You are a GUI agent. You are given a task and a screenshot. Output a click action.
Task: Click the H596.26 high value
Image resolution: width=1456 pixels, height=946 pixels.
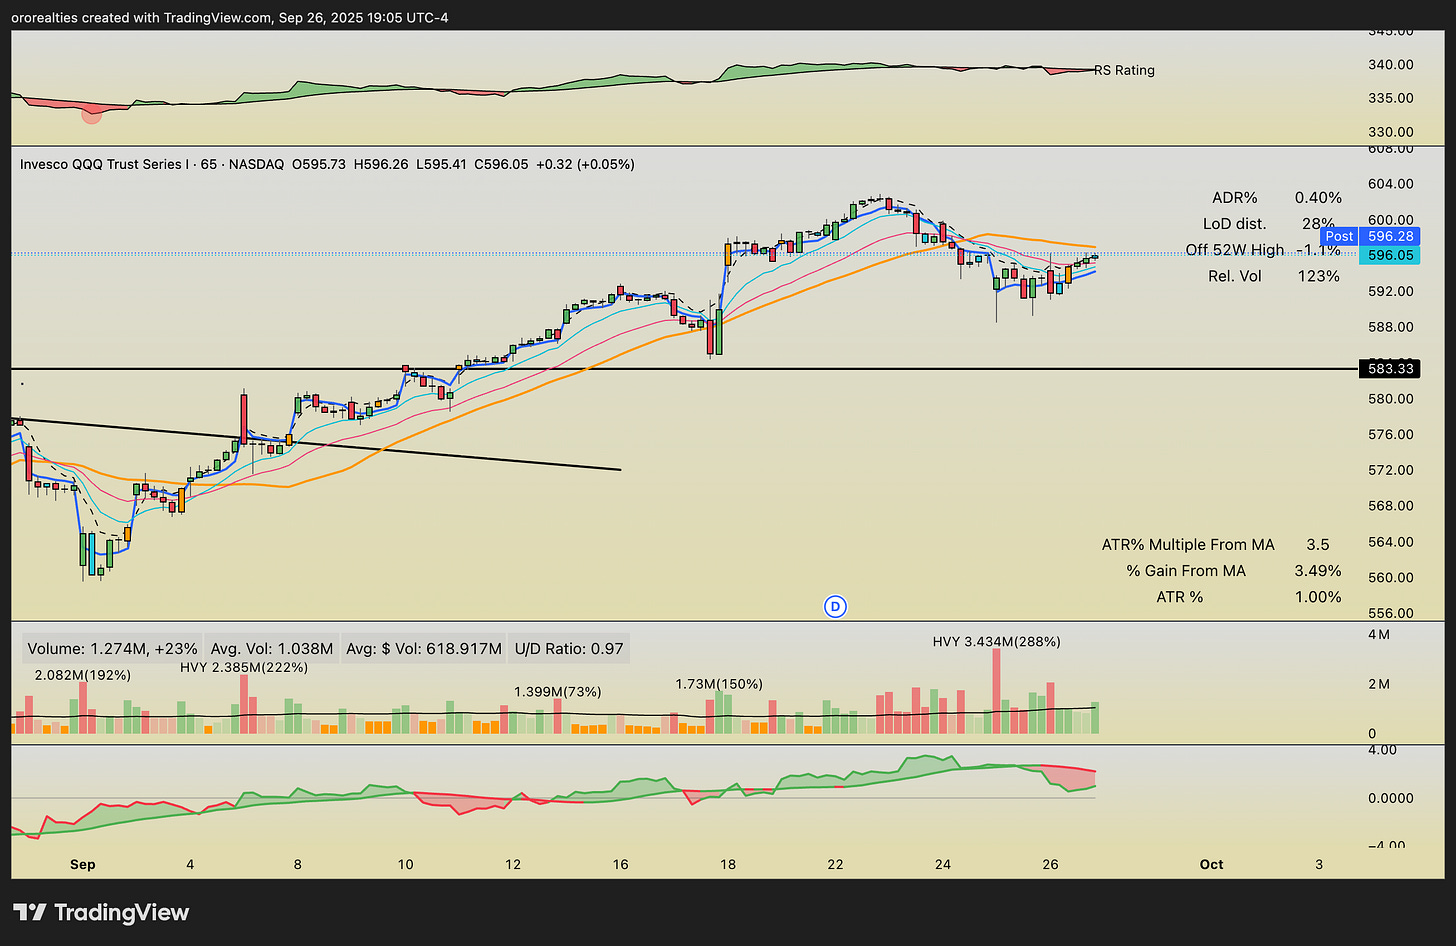381,164
